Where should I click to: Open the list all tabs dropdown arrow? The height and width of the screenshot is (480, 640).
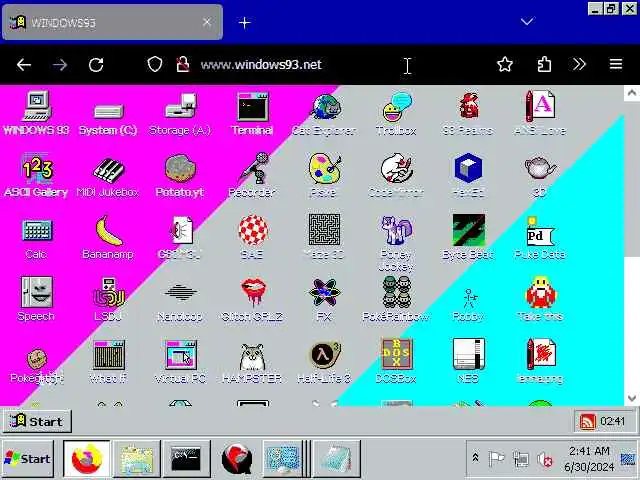click(x=527, y=21)
